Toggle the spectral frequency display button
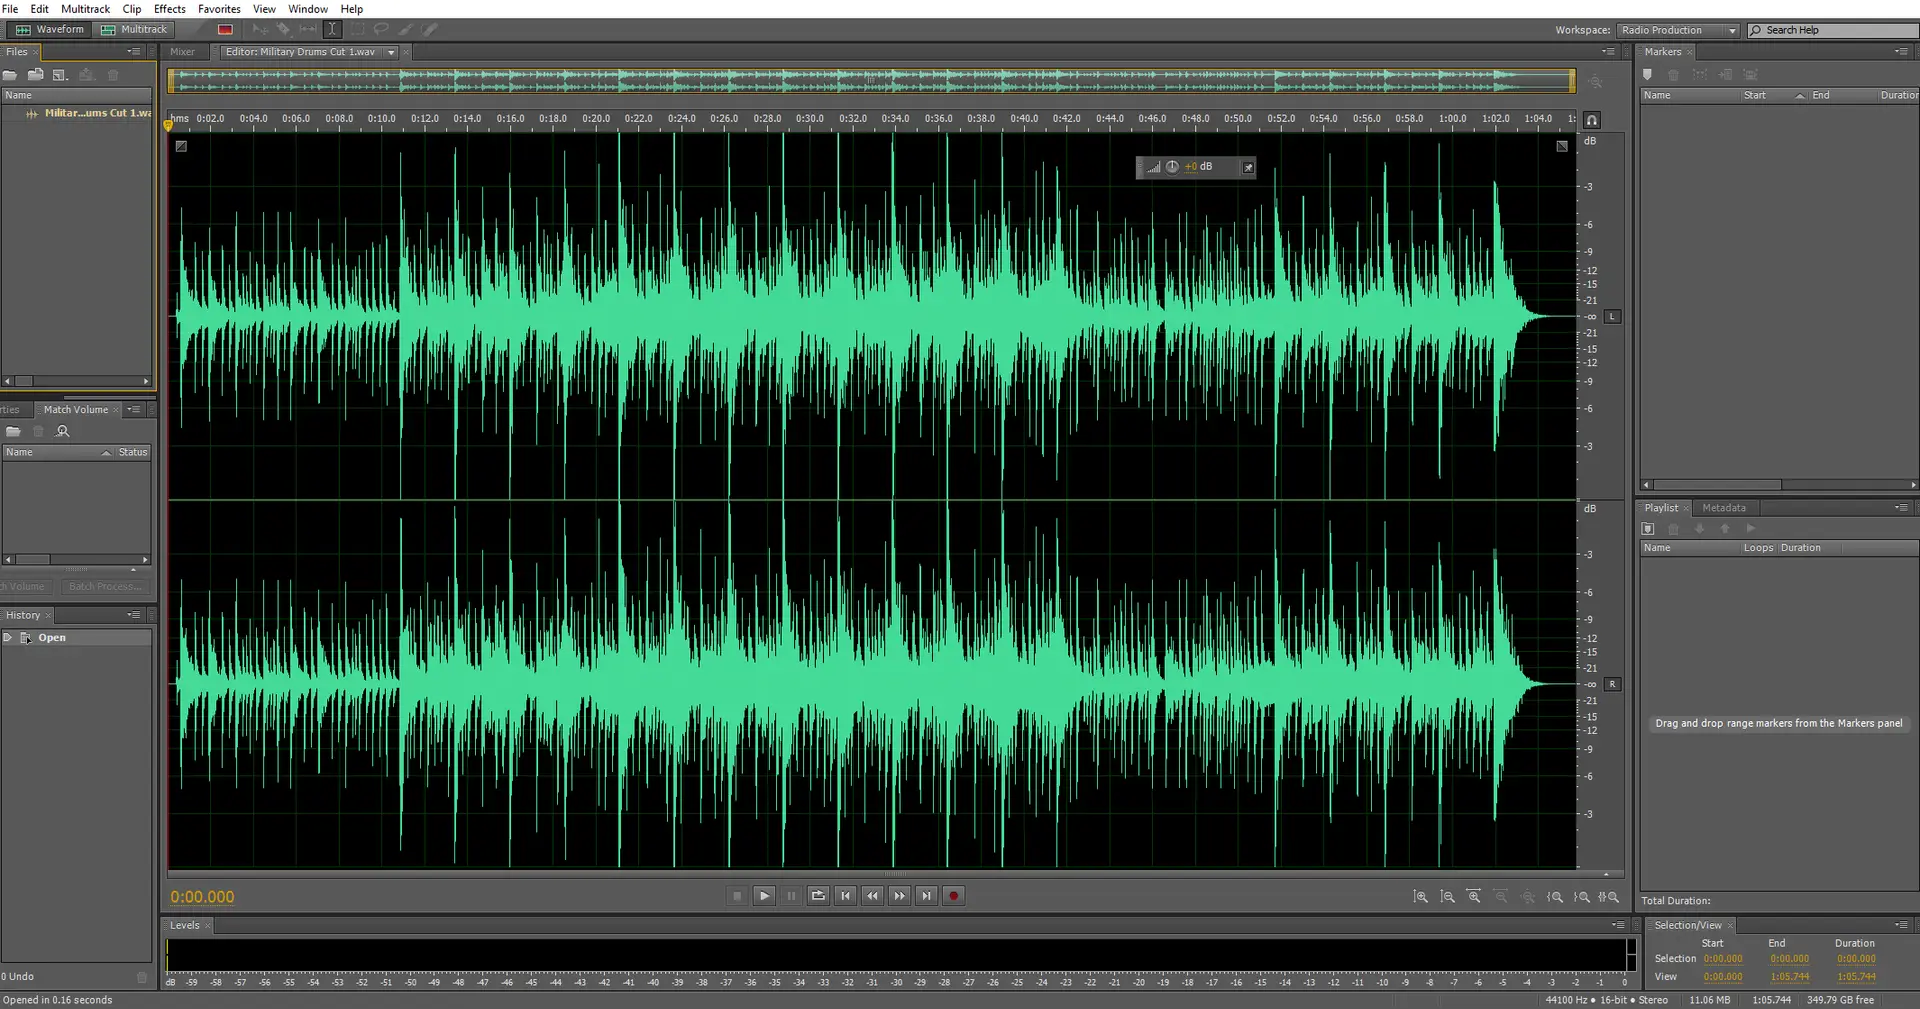Viewport: 1920px width, 1009px height. point(225,30)
